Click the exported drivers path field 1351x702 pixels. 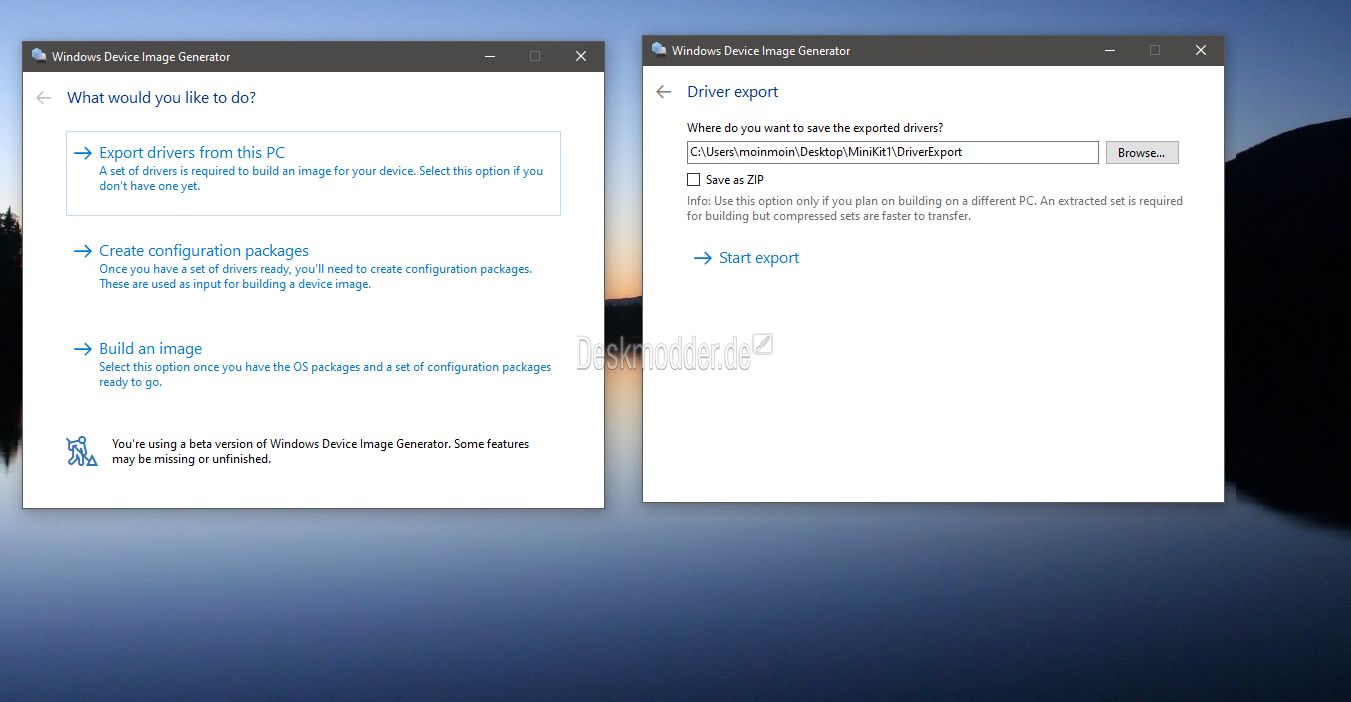point(893,152)
